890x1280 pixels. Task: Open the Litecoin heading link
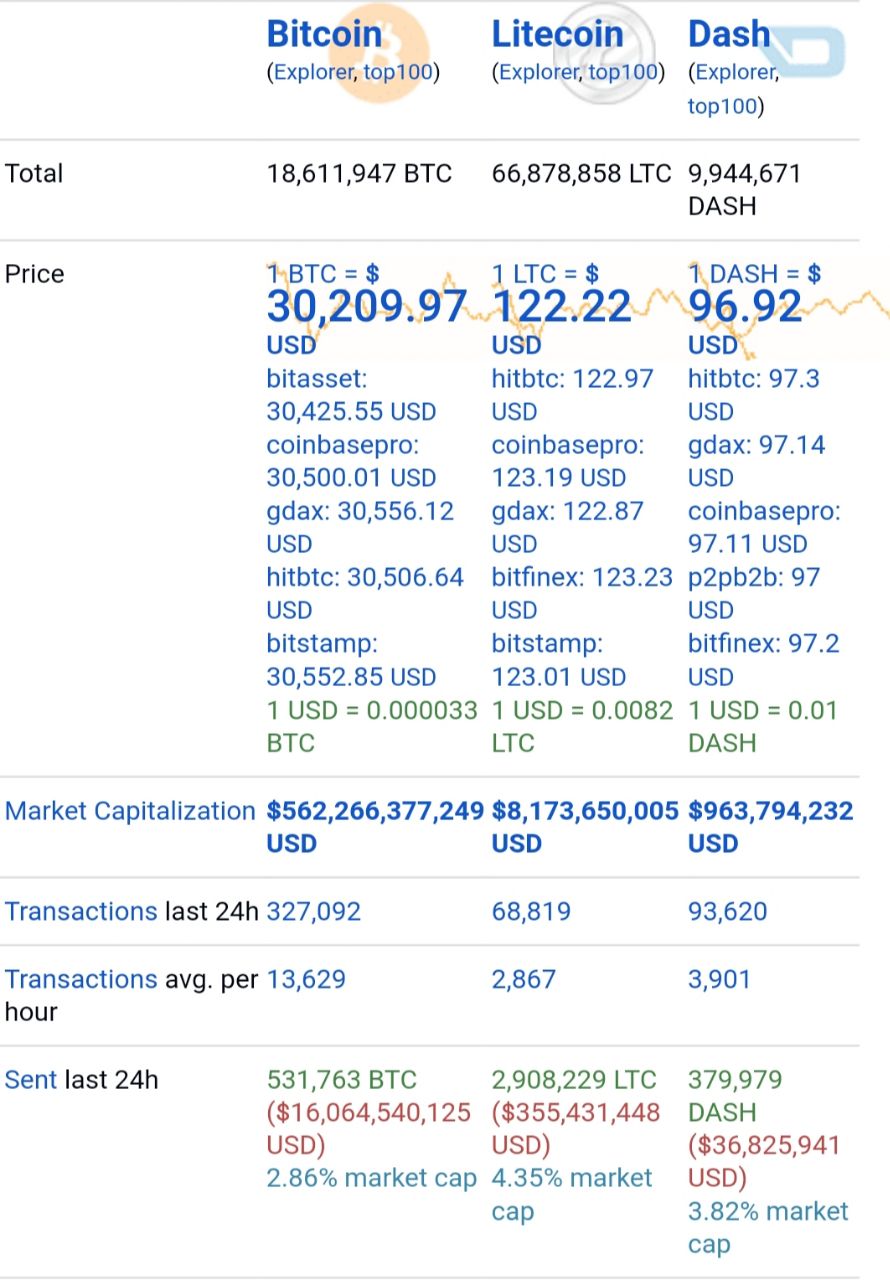coord(557,34)
